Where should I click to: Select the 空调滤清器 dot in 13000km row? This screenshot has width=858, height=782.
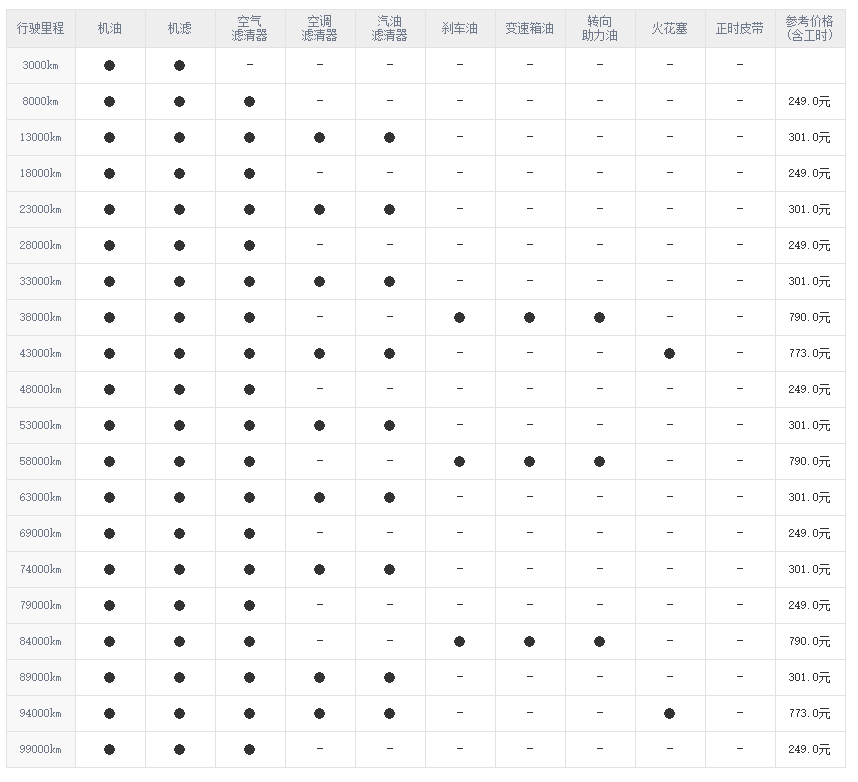(x=319, y=137)
